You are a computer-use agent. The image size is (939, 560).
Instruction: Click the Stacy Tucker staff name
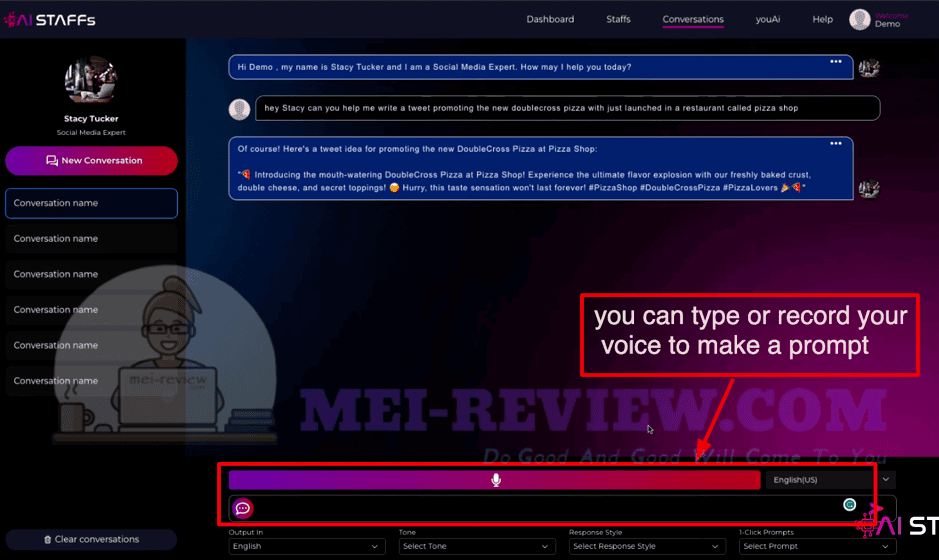91,119
